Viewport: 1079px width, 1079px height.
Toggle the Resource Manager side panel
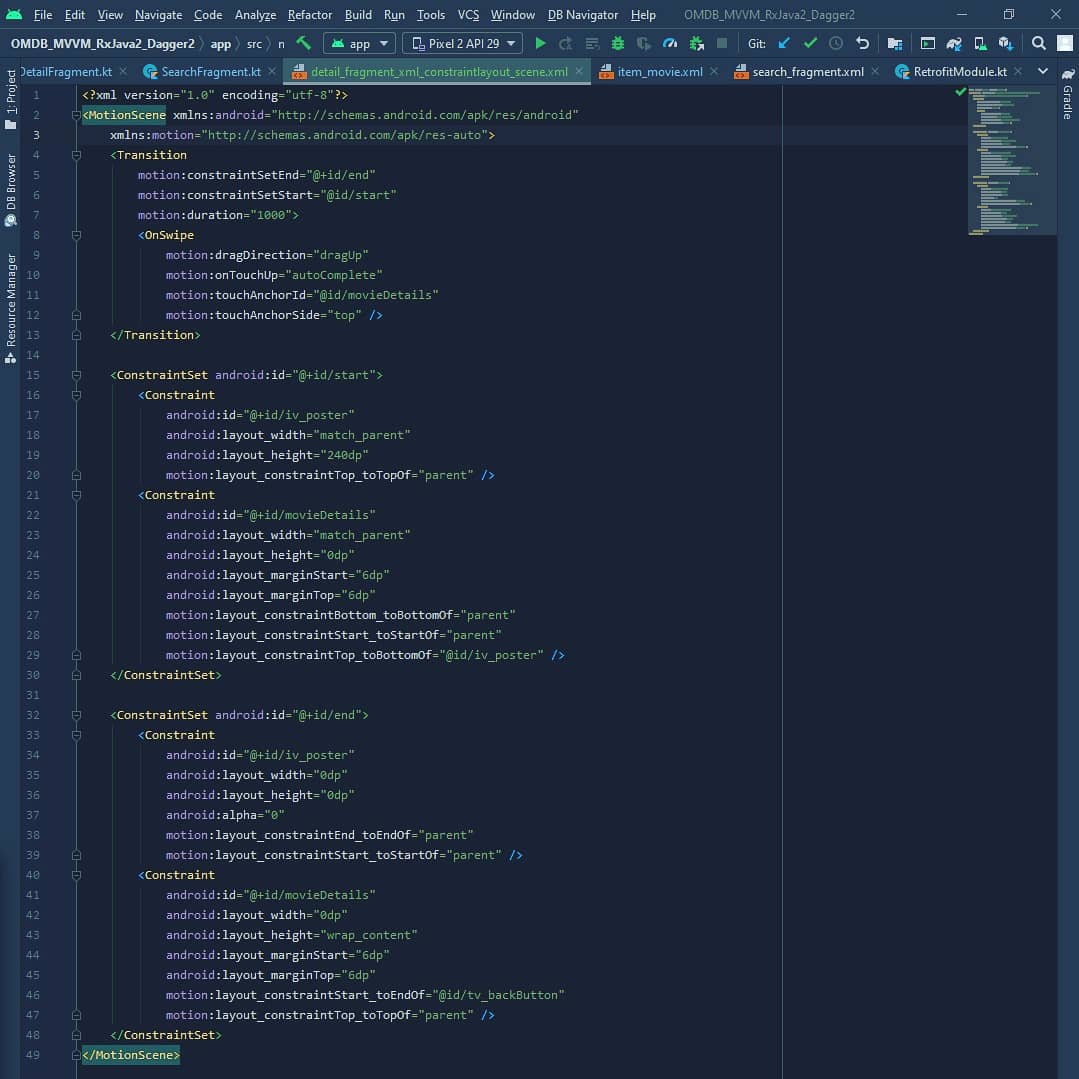(10, 308)
